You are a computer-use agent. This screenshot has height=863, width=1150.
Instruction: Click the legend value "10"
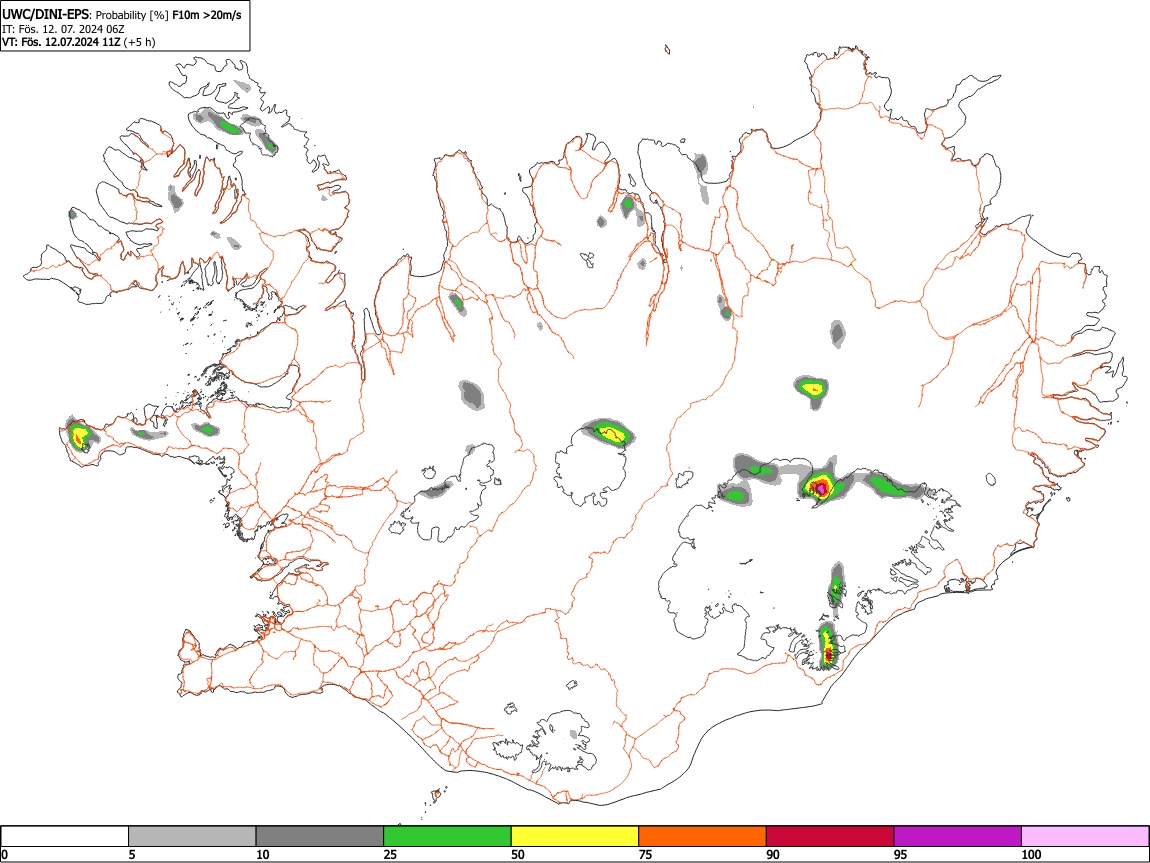click(263, 854)
